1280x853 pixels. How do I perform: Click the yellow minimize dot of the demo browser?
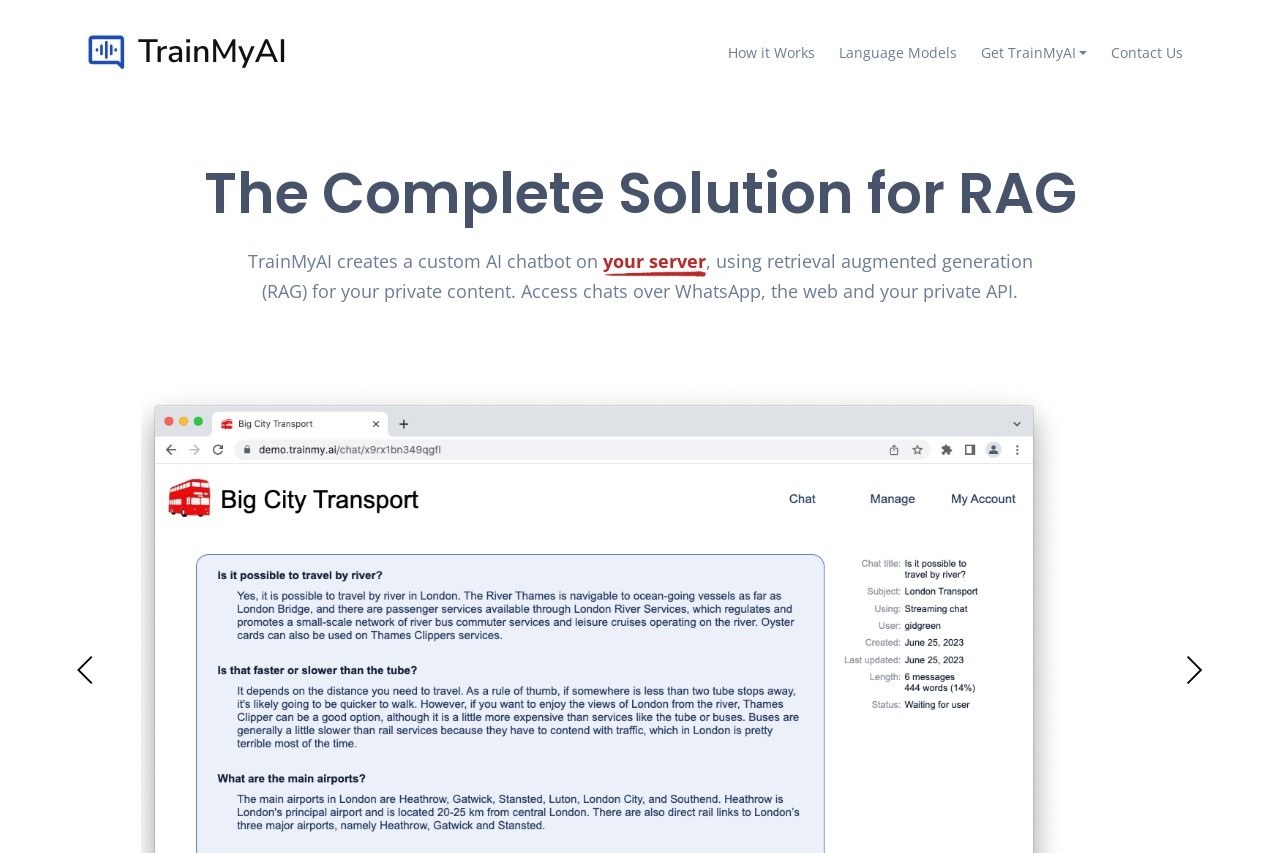(x=184, y=421)
